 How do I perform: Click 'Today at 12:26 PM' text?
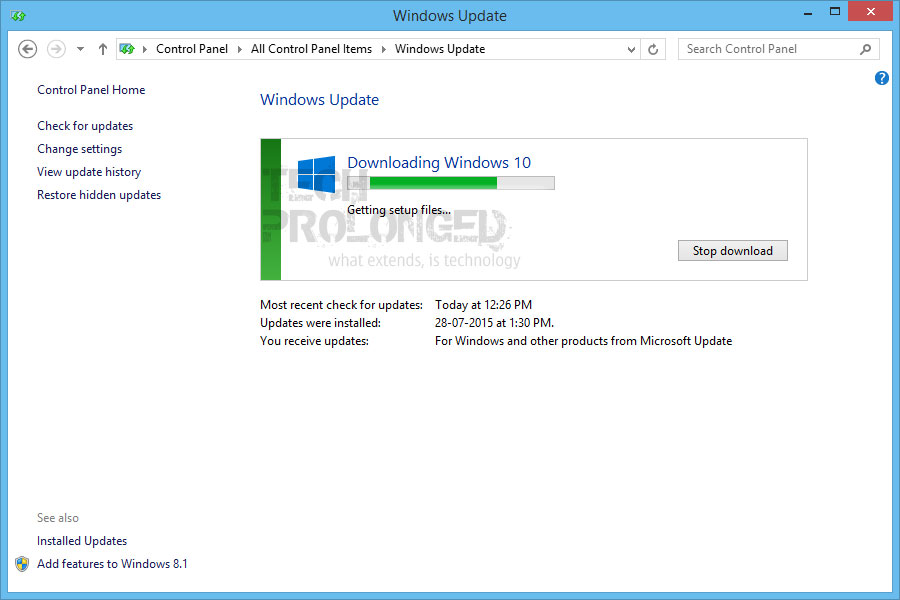pos(483,305)
